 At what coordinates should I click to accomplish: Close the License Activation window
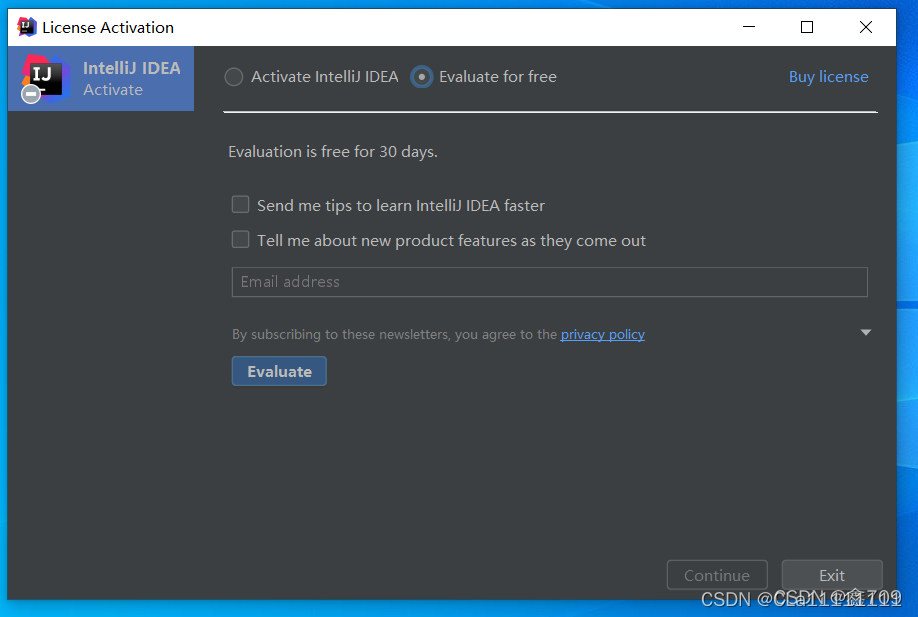866,27
